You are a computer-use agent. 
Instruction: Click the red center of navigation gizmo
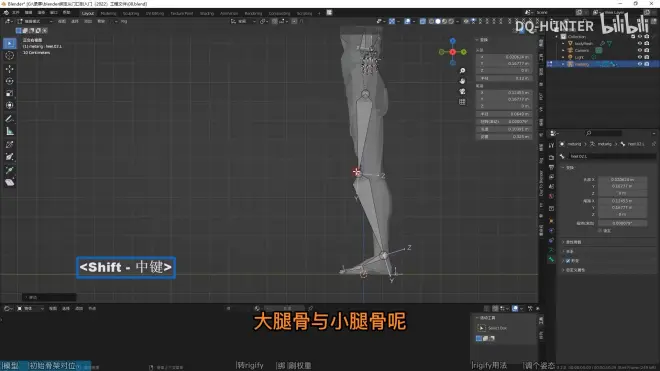(452, 52)
